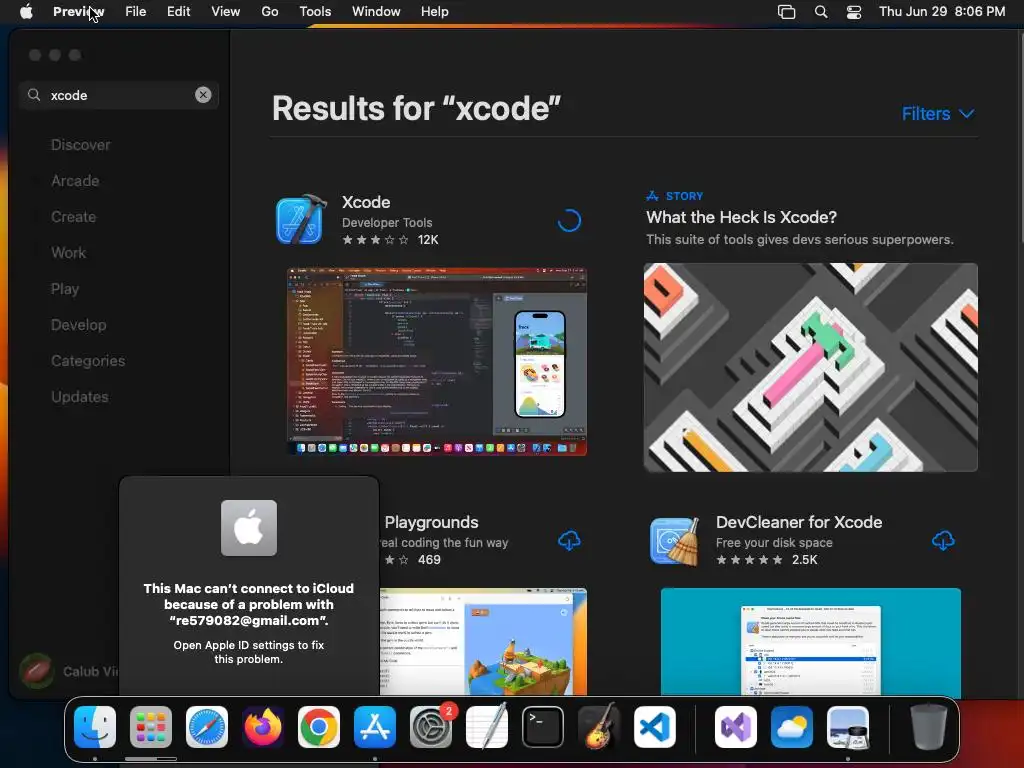
Task: Open the Playgrounds app title
Action: point(431,522)
